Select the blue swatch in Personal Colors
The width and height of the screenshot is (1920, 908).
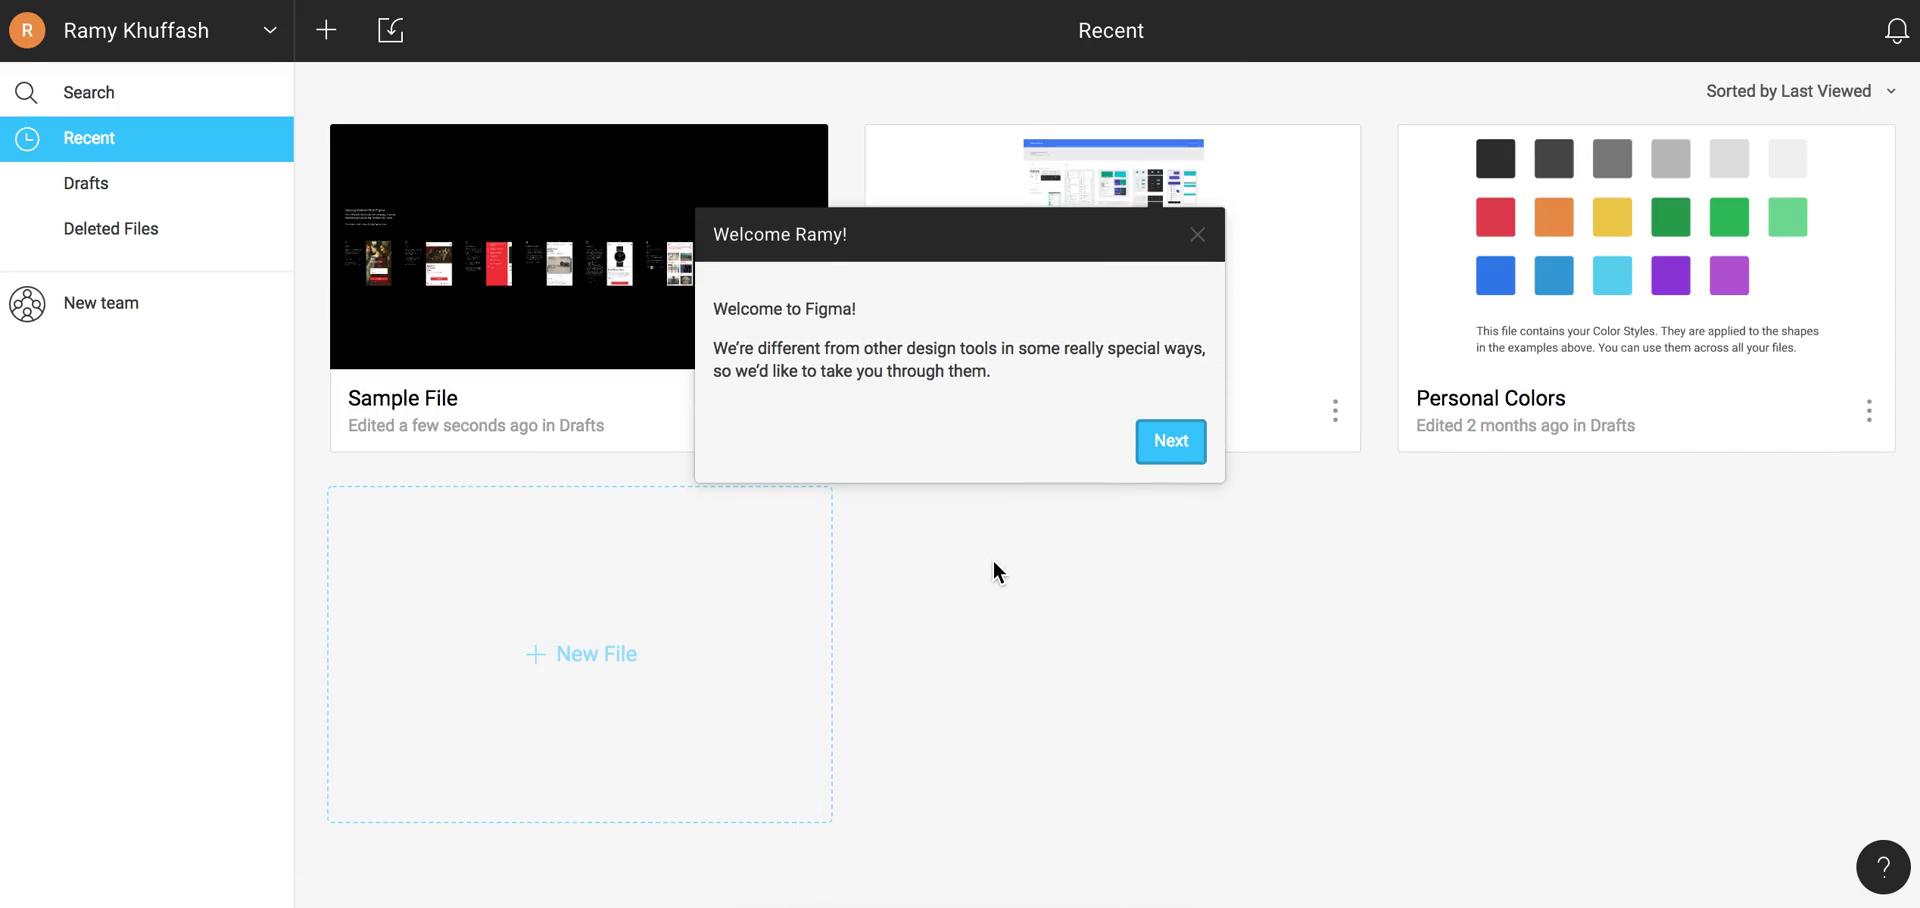pos(1495,275)
